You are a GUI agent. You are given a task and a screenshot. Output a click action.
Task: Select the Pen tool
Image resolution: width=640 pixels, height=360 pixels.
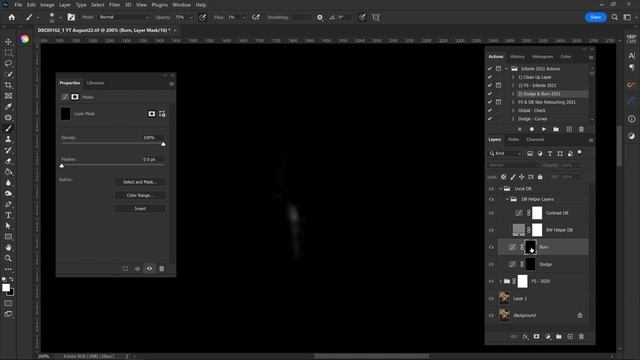pos(8,204)
